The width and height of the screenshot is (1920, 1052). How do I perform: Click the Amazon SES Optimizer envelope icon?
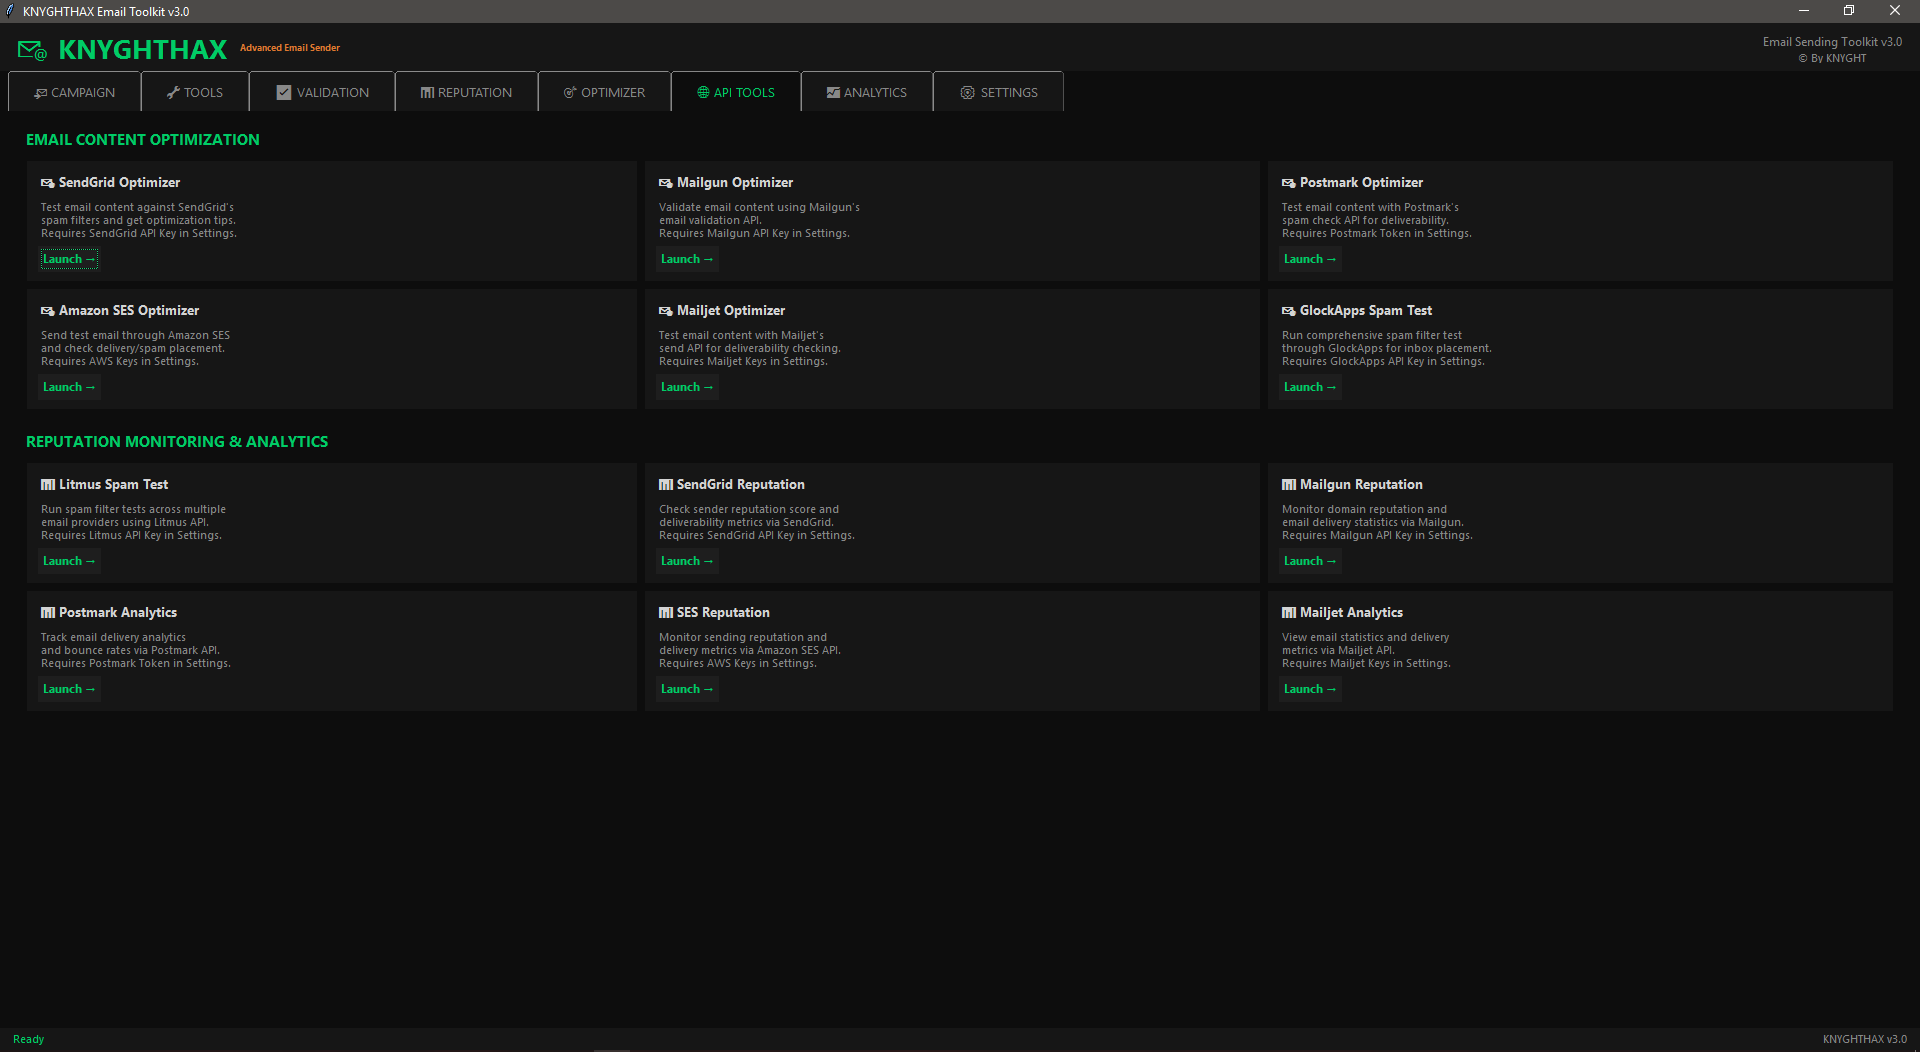point(48,311)
